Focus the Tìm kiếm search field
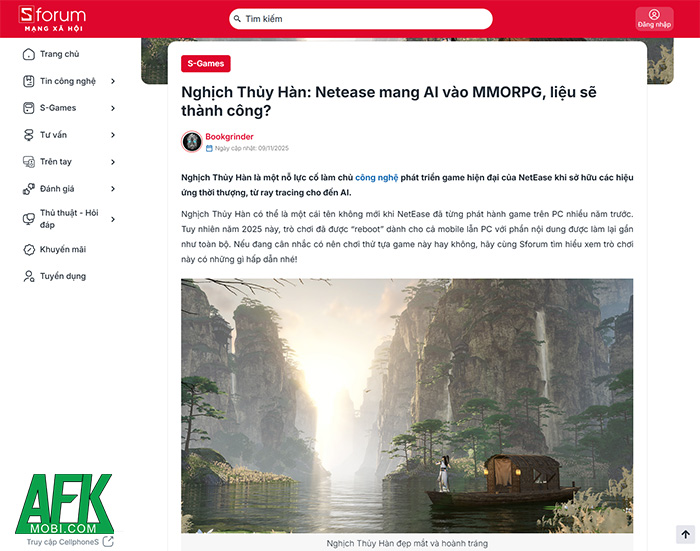The image size is (700, 551). (x=361, y=19)
